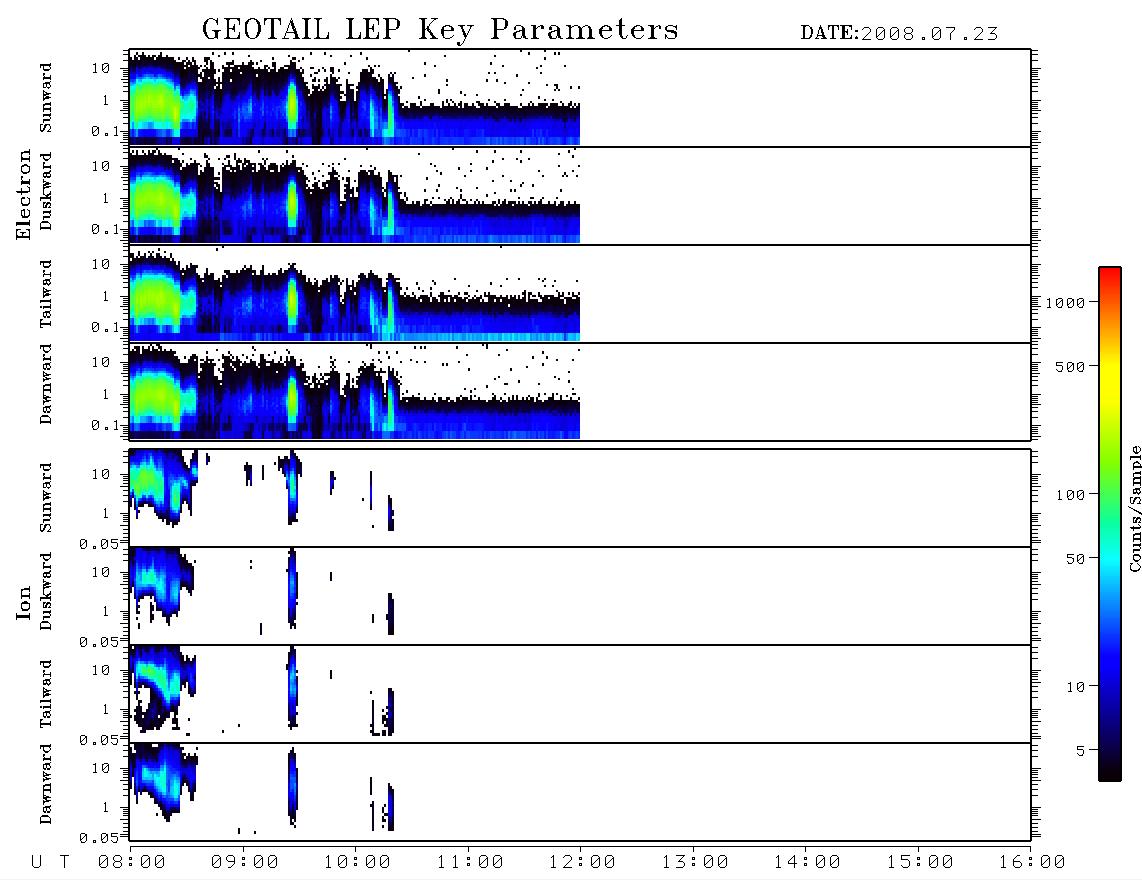
Task: Click the title 'GEOTAIL LEP Key Parameters'
Action: (440, 31)
